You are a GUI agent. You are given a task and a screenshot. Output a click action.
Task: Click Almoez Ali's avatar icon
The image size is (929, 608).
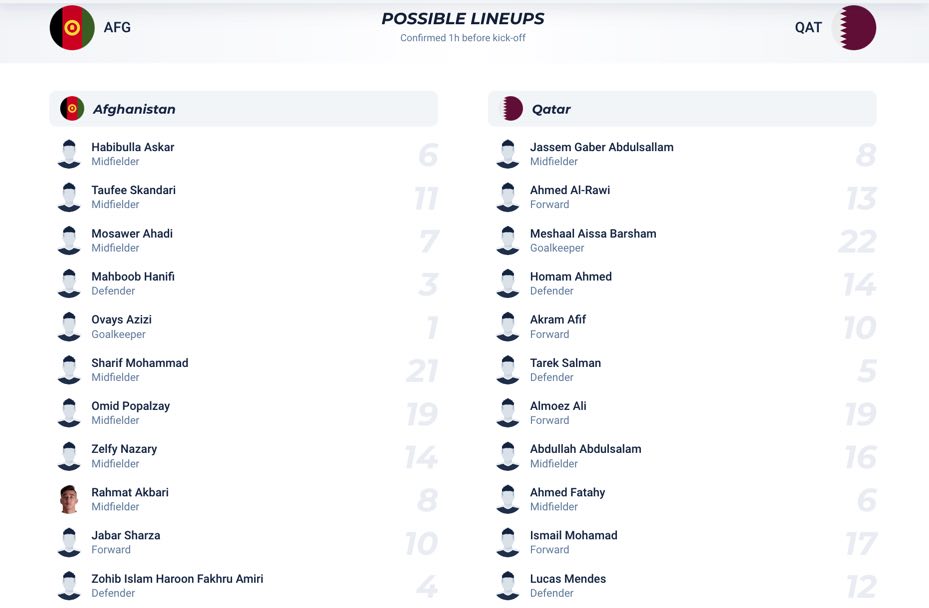[x=508, y=413]
